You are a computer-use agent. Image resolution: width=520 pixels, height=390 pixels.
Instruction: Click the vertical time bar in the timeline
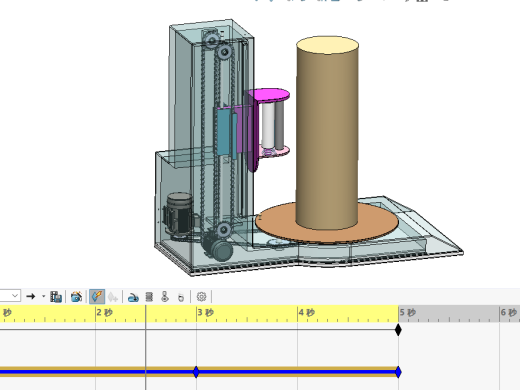coord(146,348)
